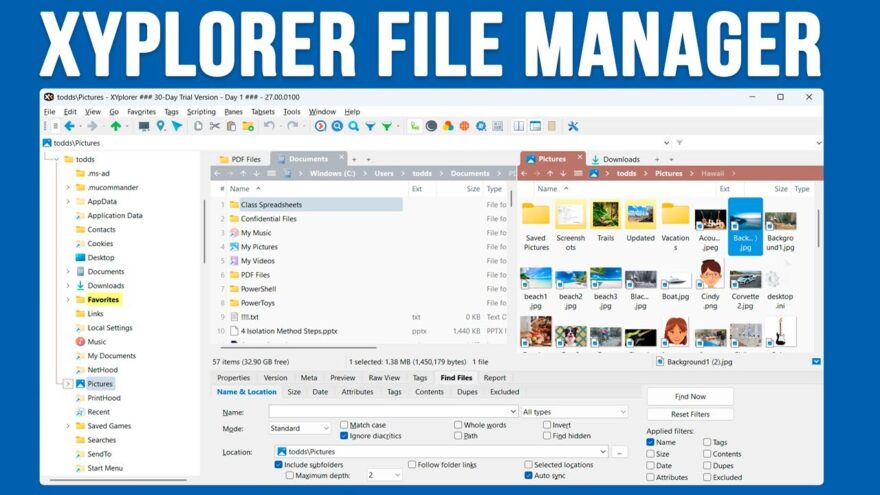
Task: Open the Mode Standard dropdown
Action: (x=300, y=428)
